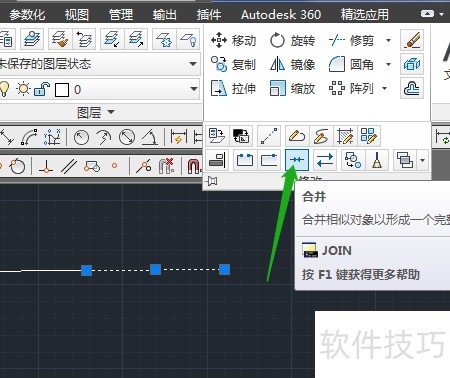Open the layer 0 list dropdown arrow
The height and width of the screenshot is (378, 450).
(193, 89)
